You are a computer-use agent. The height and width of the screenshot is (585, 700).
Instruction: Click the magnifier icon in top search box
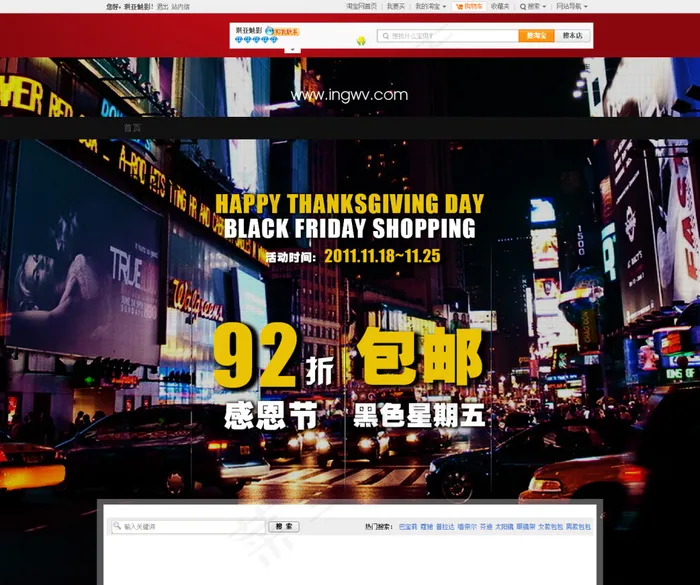click(x=386, y=36)
